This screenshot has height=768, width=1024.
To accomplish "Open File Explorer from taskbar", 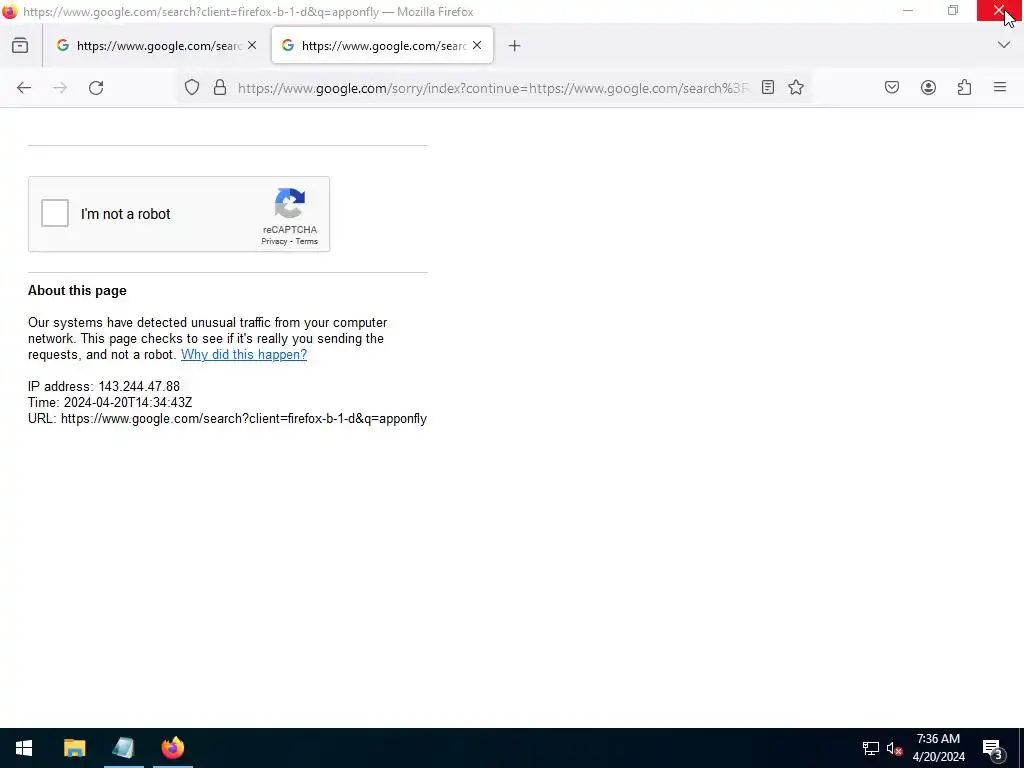I will 74,748.
